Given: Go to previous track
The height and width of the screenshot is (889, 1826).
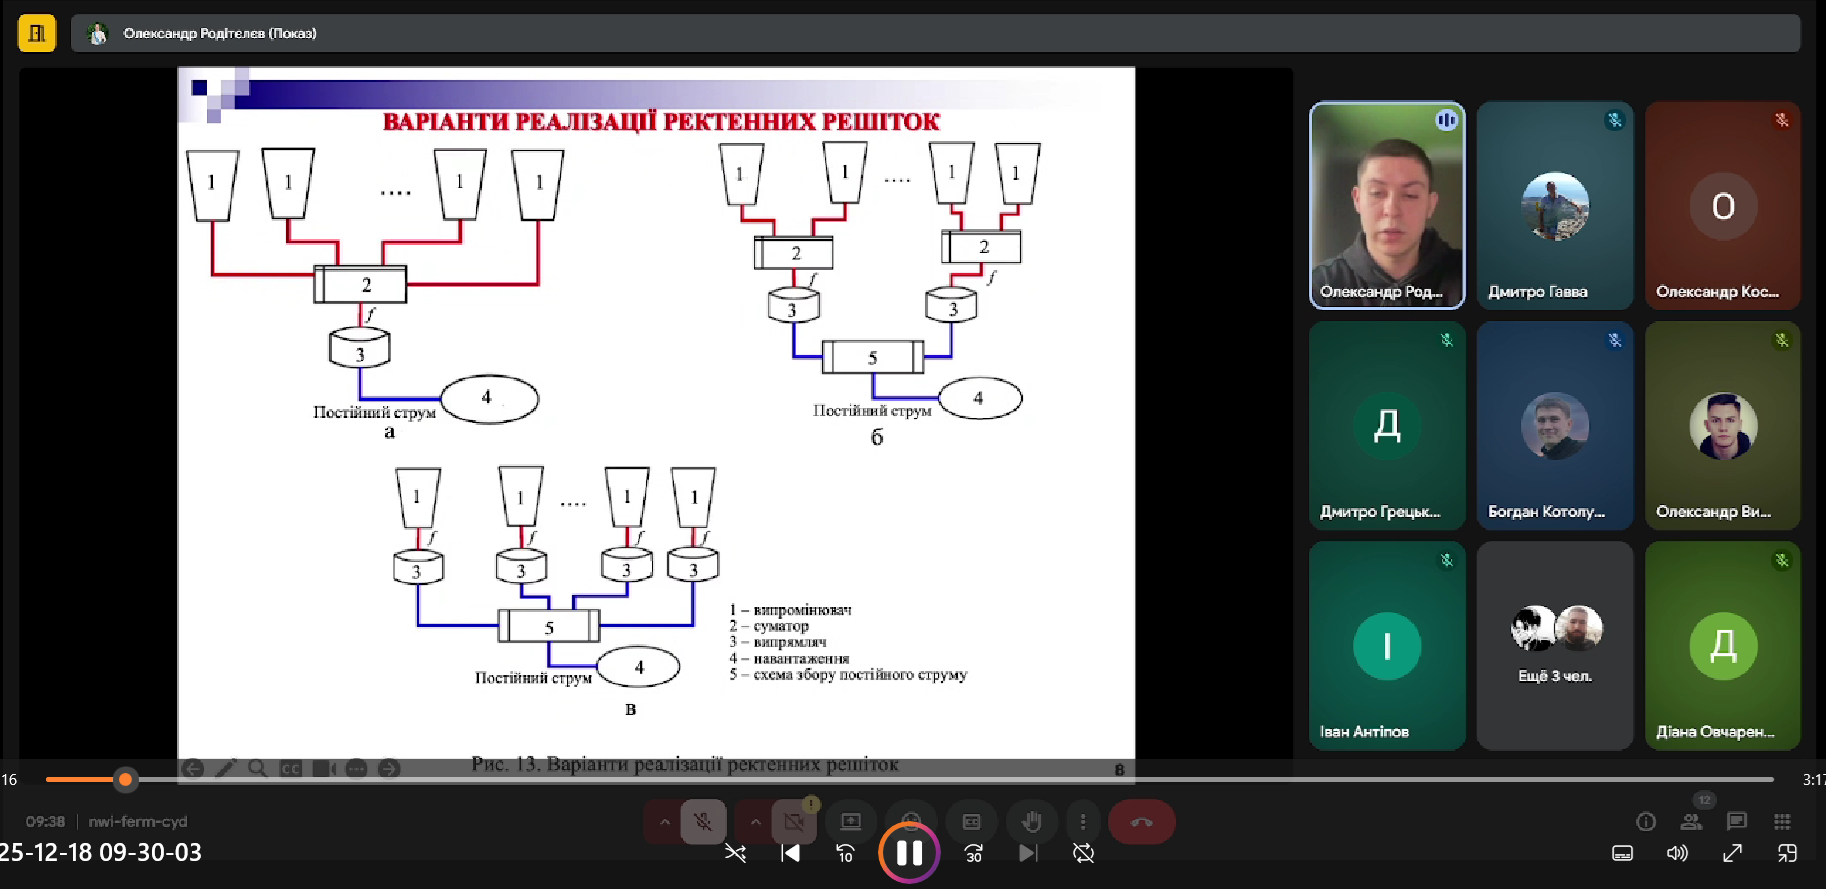Looking at the screenshot, I should pos(790,853).
